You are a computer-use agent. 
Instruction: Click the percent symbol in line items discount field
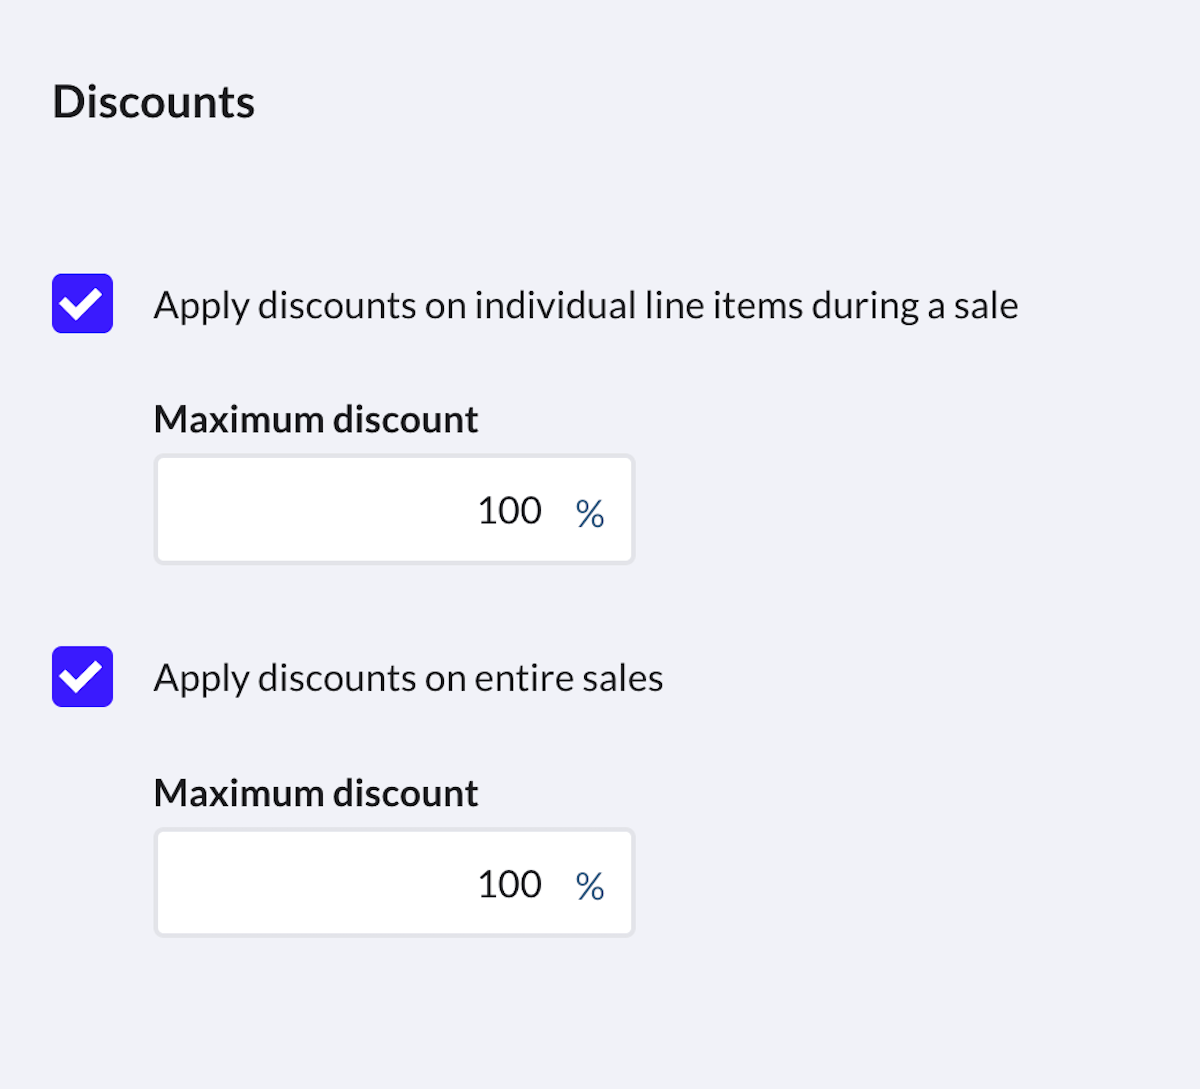point(590,513)
